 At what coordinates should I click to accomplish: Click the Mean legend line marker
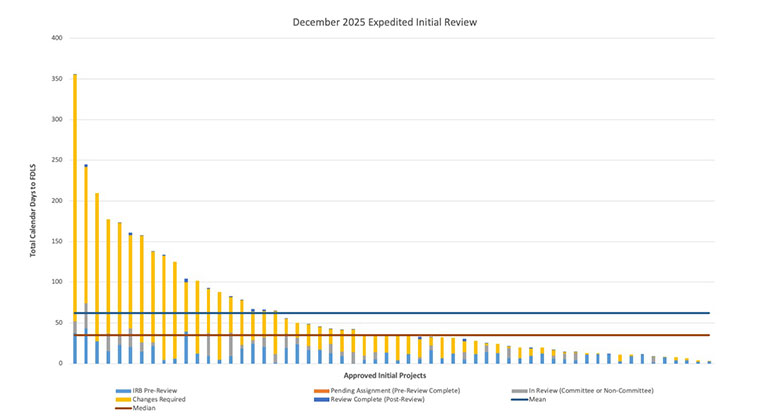pos(520,399)
